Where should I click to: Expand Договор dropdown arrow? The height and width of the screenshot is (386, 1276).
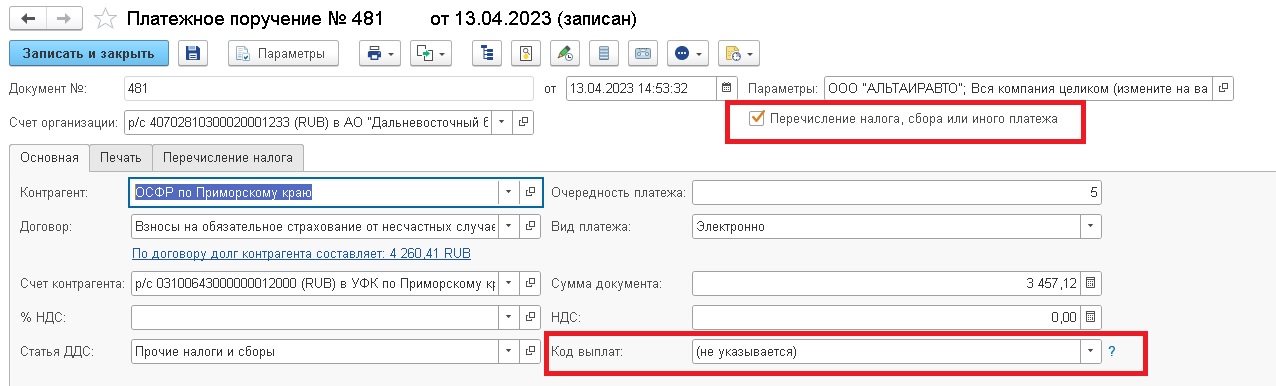pos(509,226)
